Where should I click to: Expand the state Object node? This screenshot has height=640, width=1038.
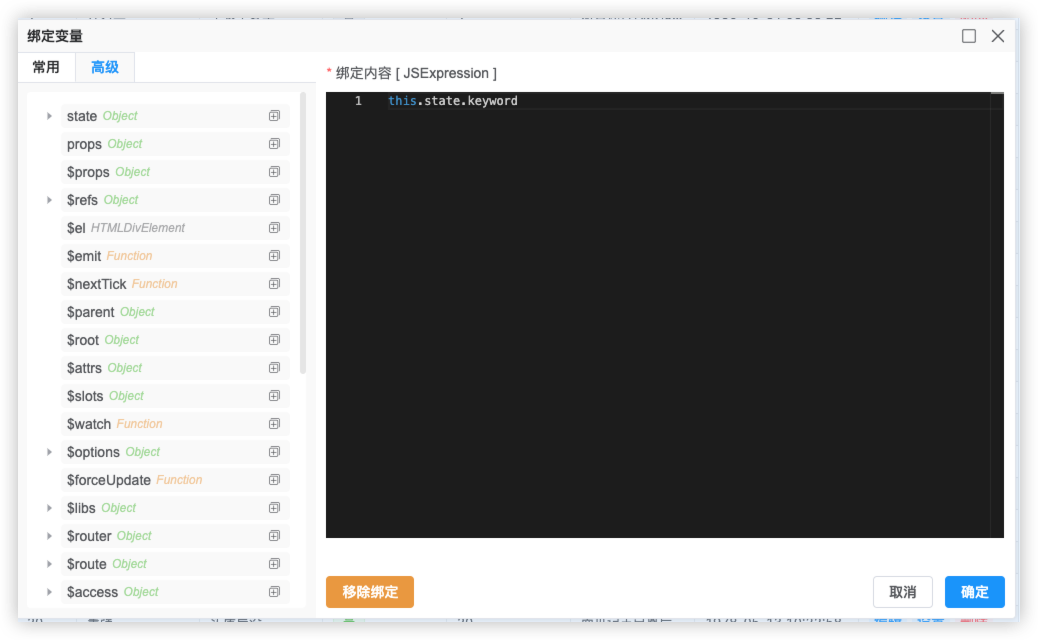point(49,116)
